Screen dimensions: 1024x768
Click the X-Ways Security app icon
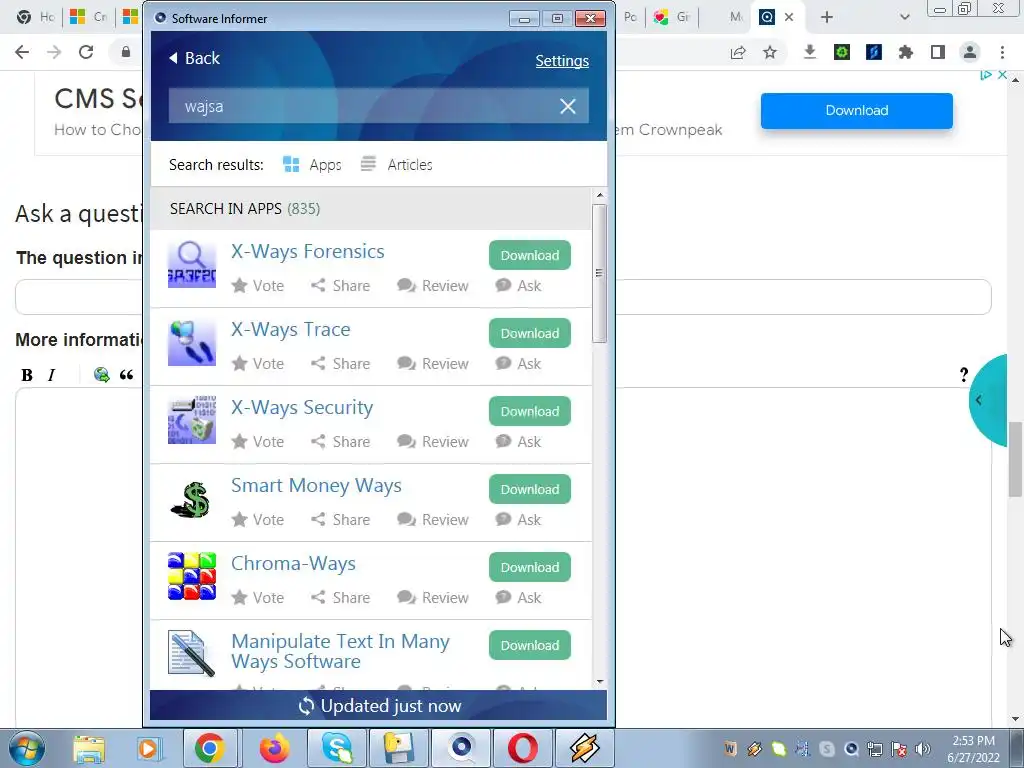point(192,420)
